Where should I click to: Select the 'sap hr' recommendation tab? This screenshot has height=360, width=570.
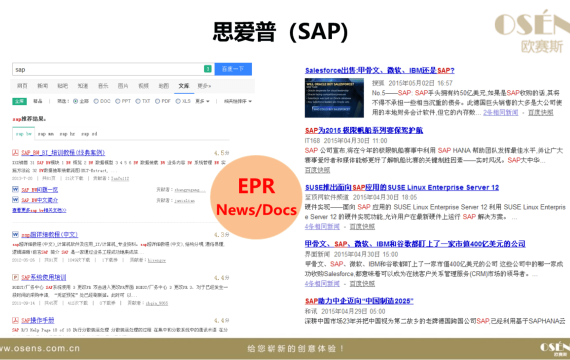point(67,134)
